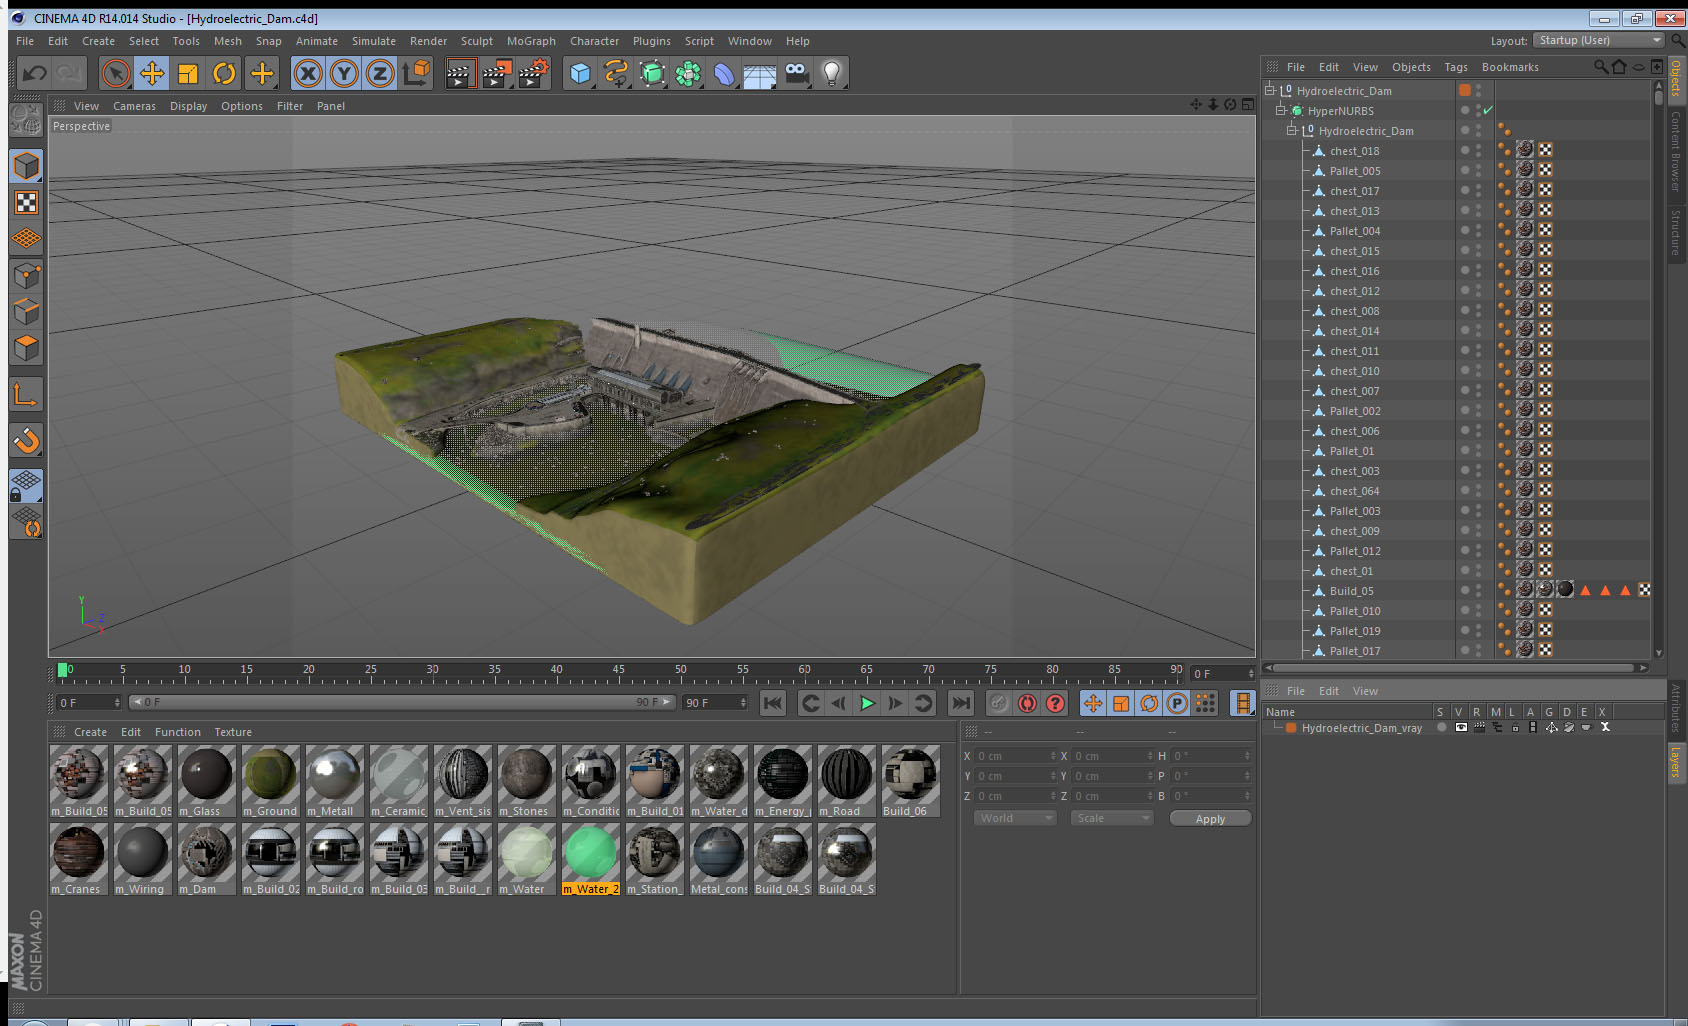
Task: Collapse the HyperNURBS tree node
Action: [1281, 110]
